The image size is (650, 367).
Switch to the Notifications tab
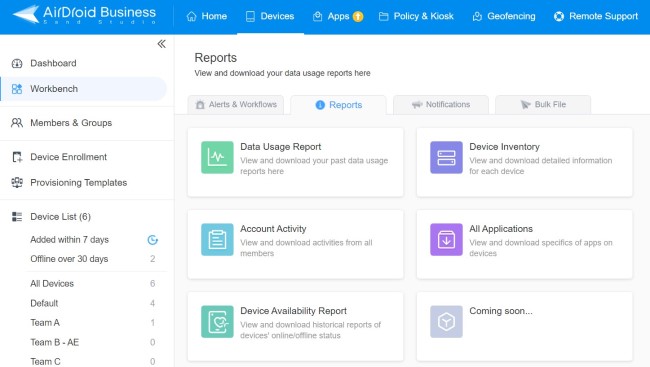click(441, 105)
